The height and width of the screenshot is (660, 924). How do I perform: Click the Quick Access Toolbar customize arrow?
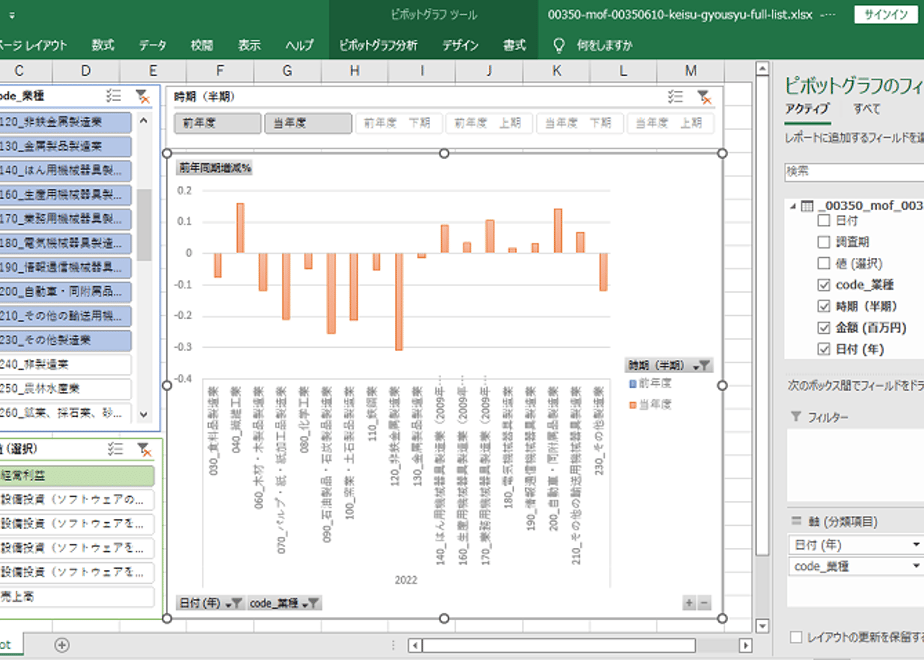click(x=12, y=15)
